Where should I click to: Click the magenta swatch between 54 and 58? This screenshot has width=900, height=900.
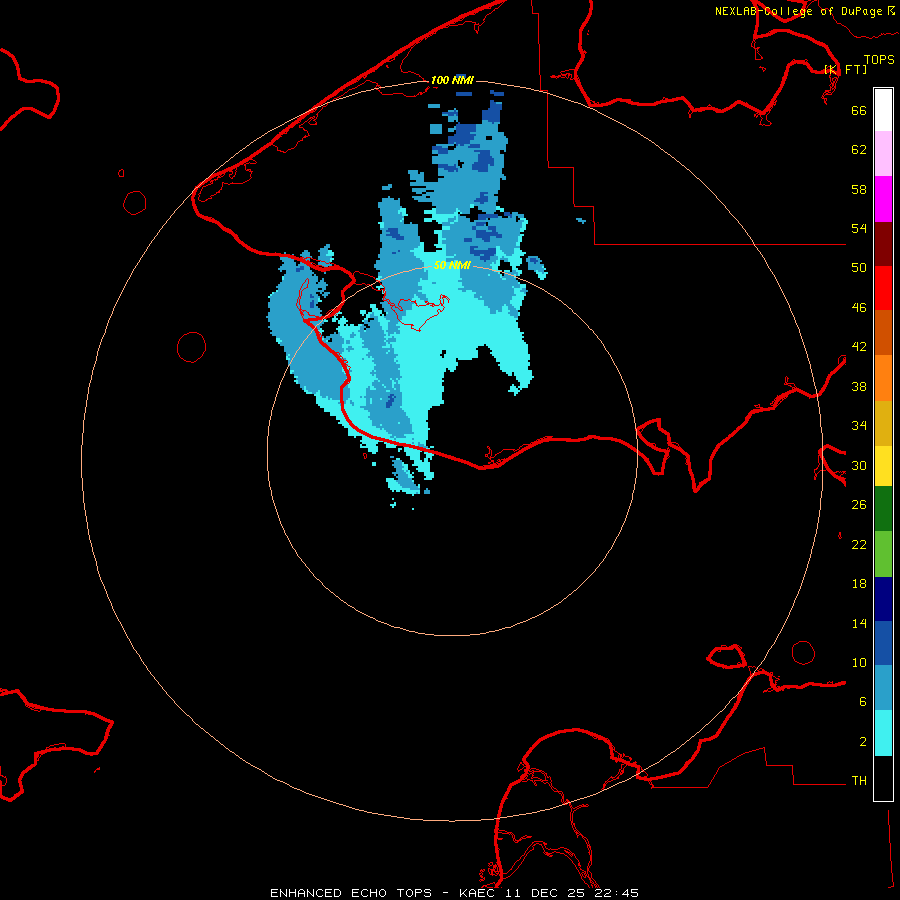coord(883,199)
